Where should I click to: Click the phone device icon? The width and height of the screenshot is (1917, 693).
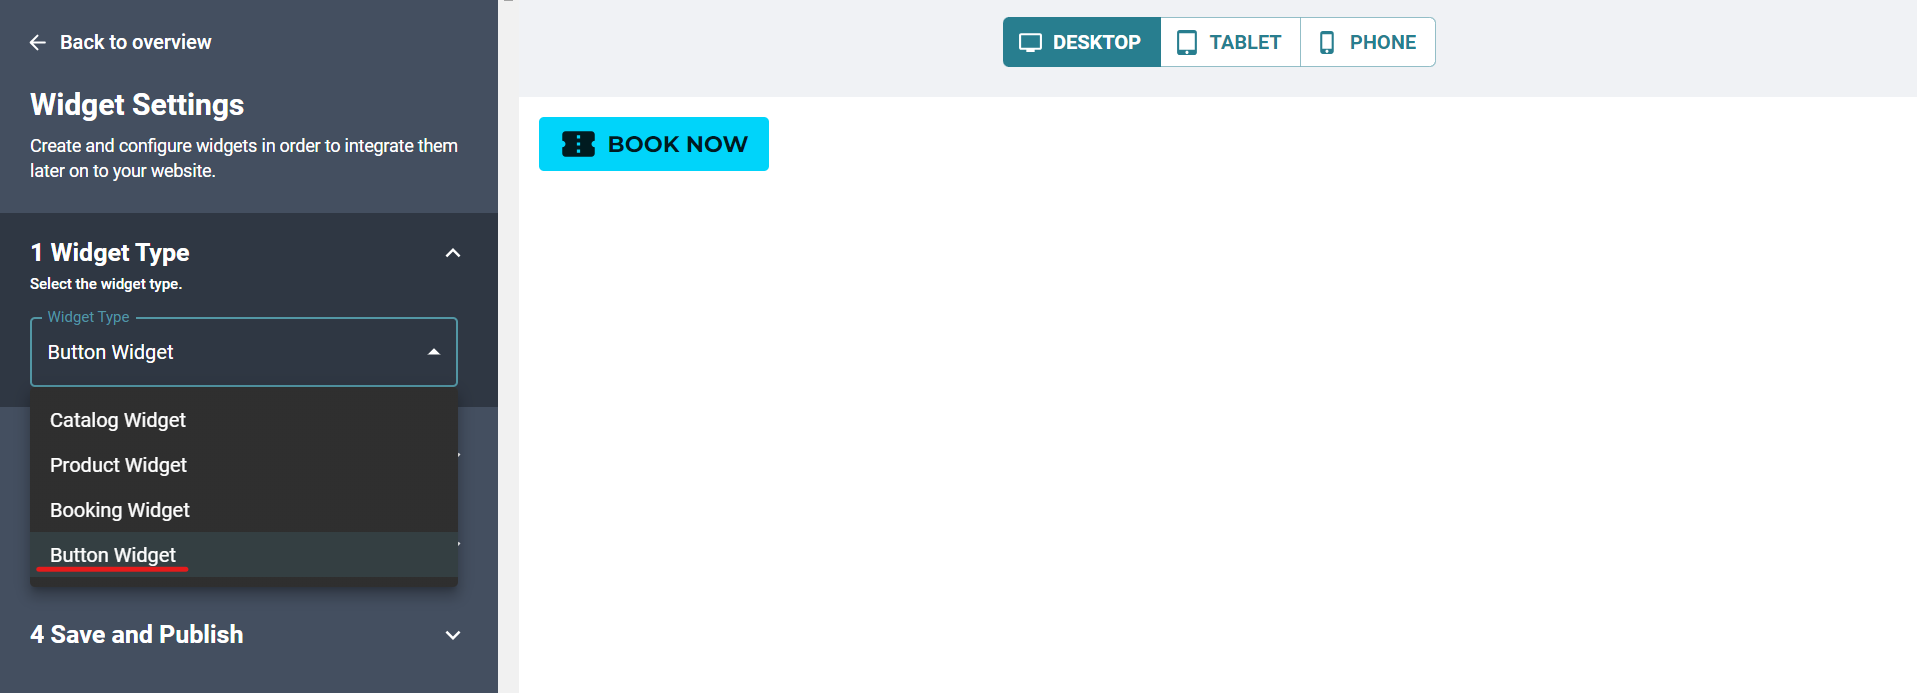[1327, 42]
